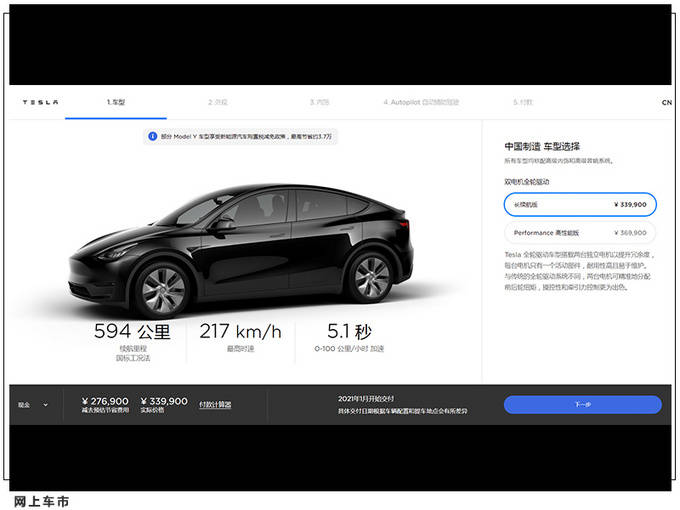The height and width of the screenshot is (510, 680).
Task: Go to the 2.外观 step tab
Action: pyautogui.click(x=218, y=102)
